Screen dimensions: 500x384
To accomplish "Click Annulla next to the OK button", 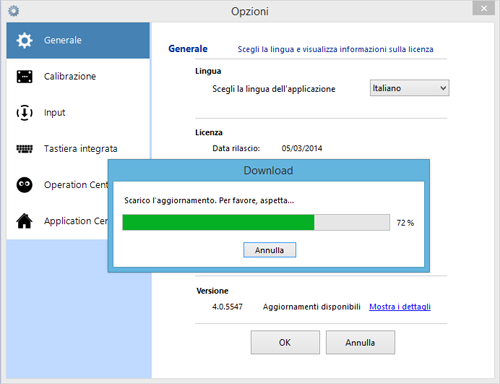I will click(360, 342).
